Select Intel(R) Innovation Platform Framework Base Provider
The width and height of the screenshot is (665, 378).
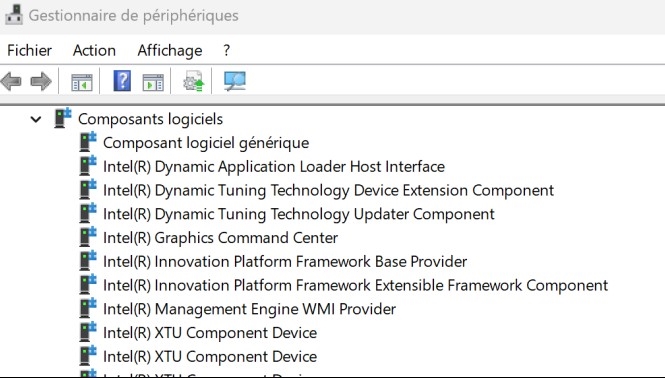tap(285, 262)
